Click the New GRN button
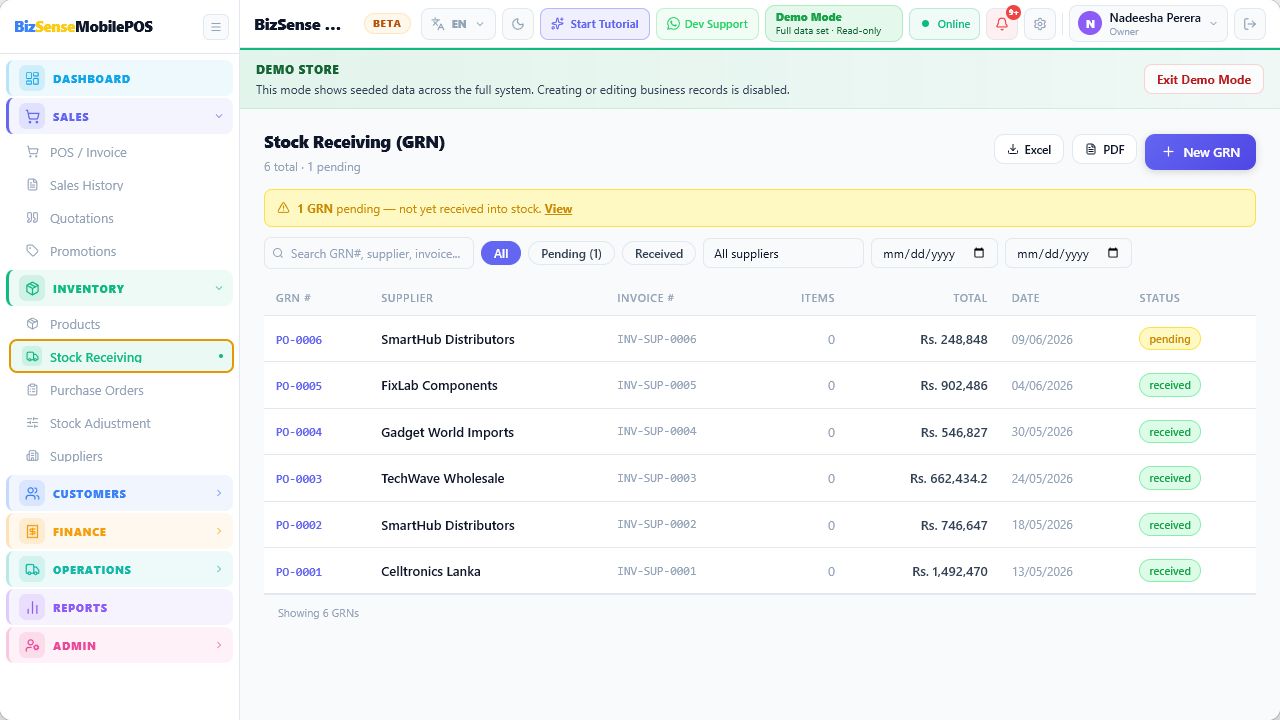 tap(1200, 152)
